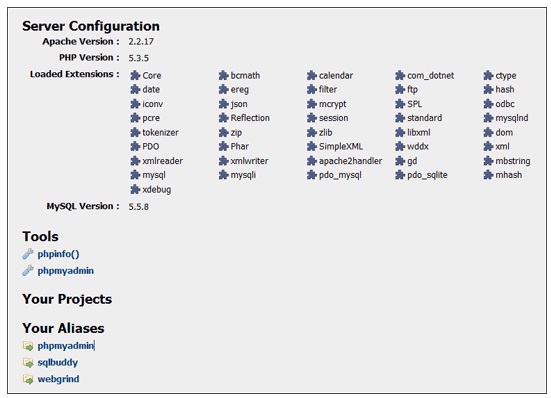This screenshot has width=551, height=398.
Task: Click the MySQL version number 5.5.8
Action: pos(138,207)
